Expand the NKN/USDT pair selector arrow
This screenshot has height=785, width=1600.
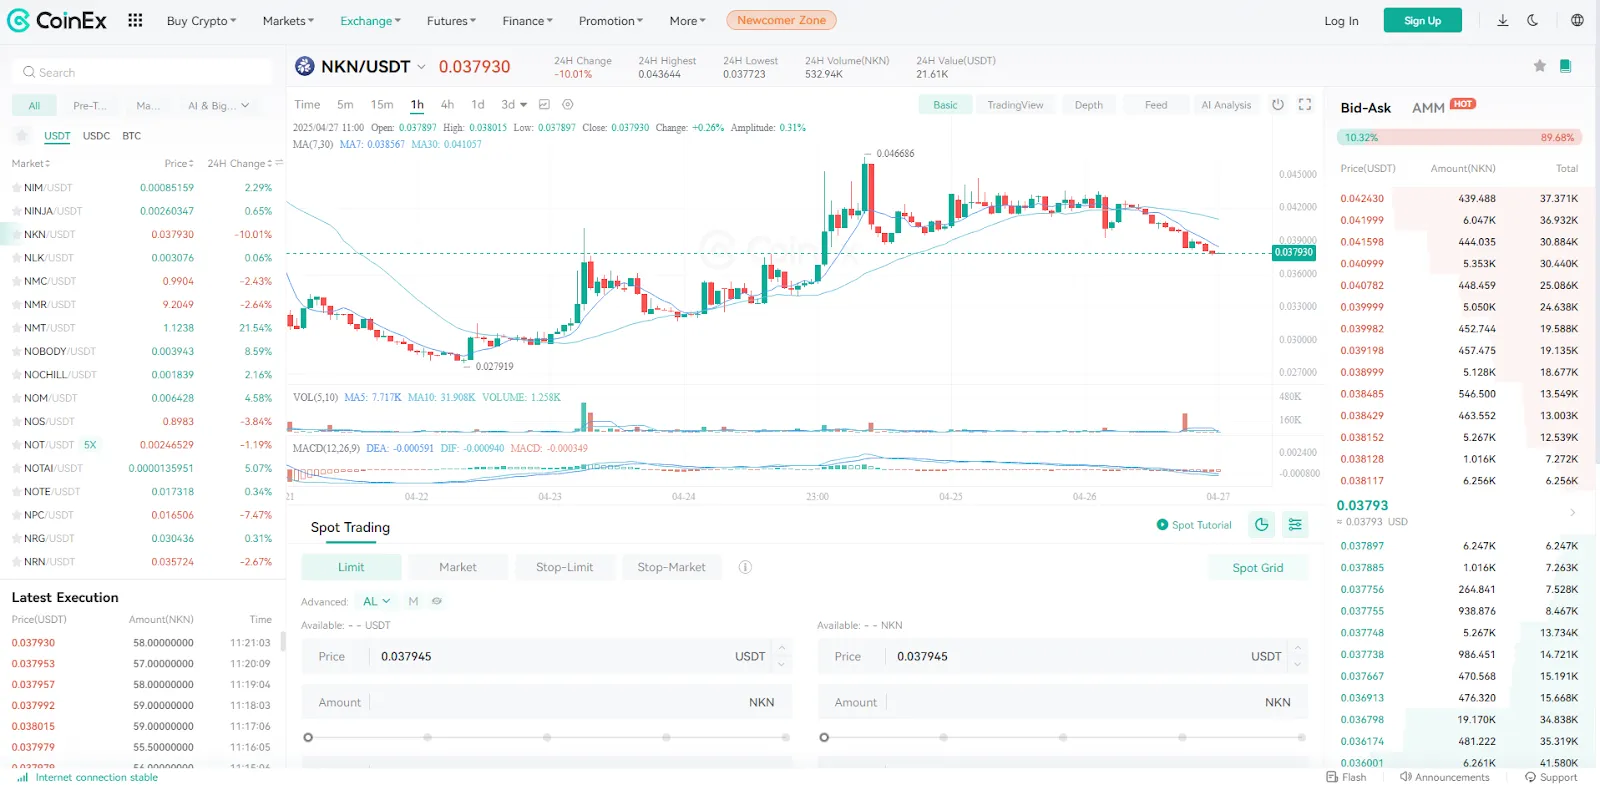point(421,67)
